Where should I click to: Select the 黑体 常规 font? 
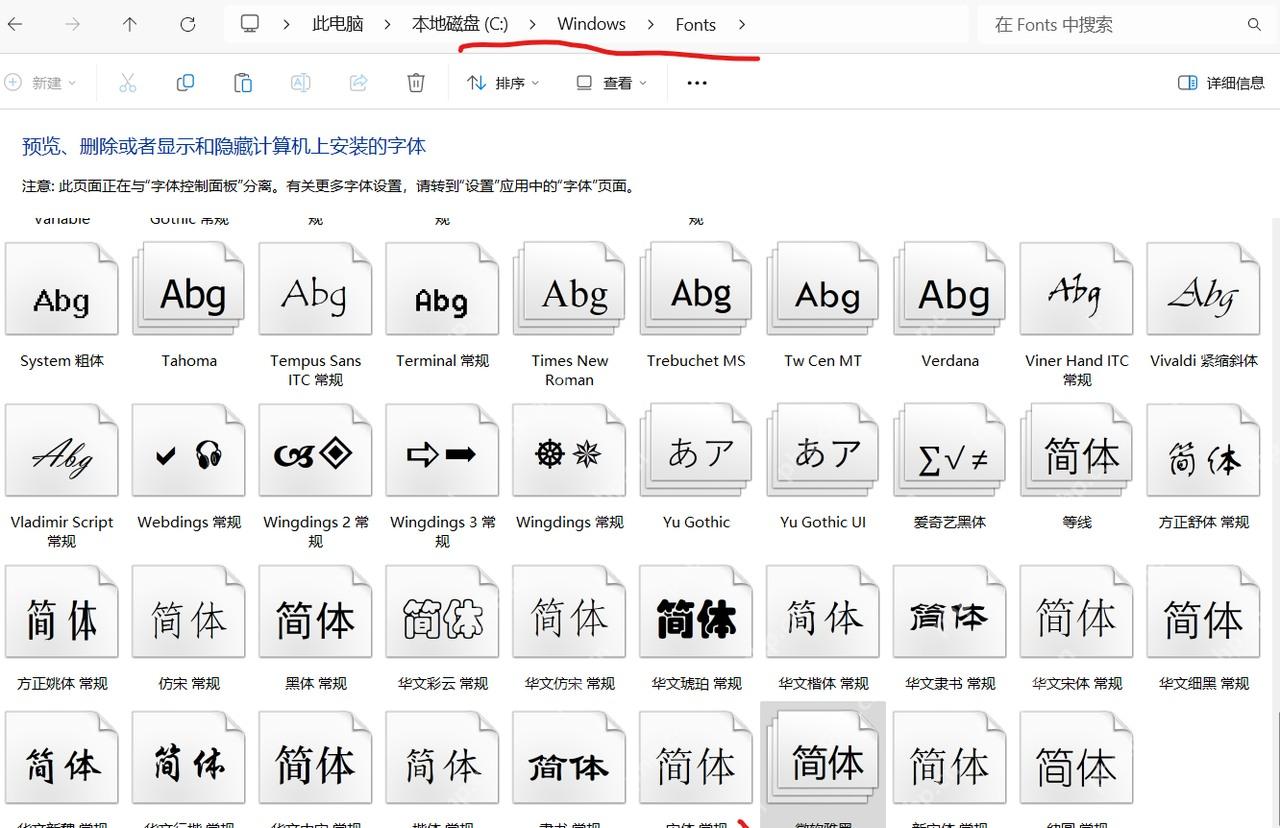(x=316, y=629)
